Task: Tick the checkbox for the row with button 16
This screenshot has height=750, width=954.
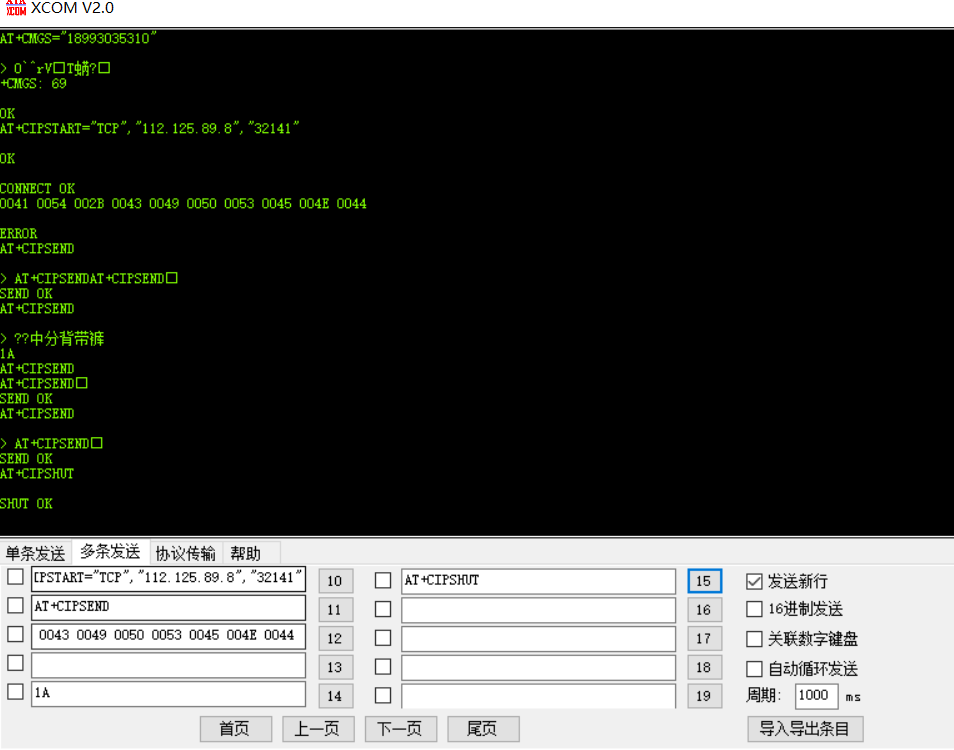Action: click(383, 609)
